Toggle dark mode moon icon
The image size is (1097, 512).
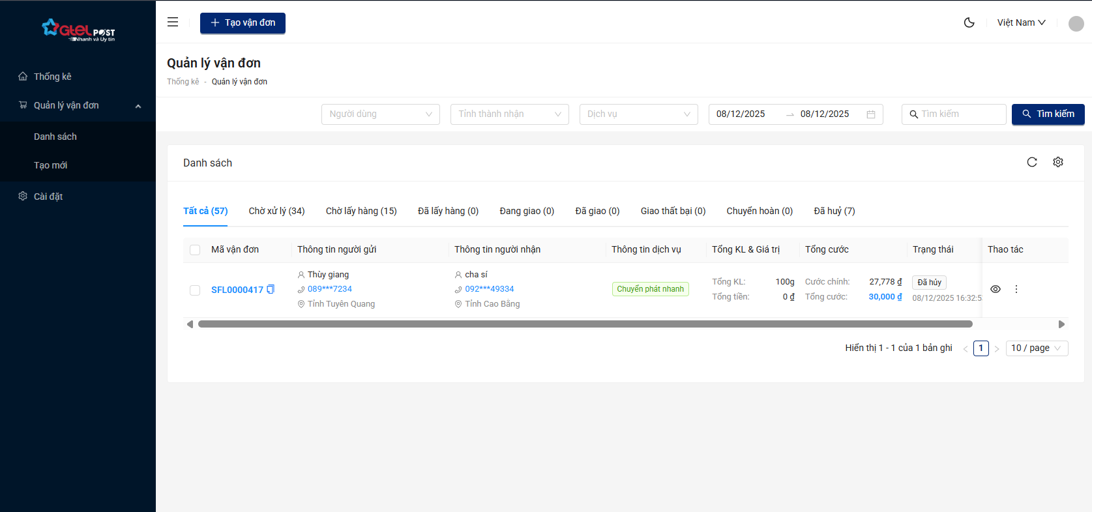coord(969,22)
